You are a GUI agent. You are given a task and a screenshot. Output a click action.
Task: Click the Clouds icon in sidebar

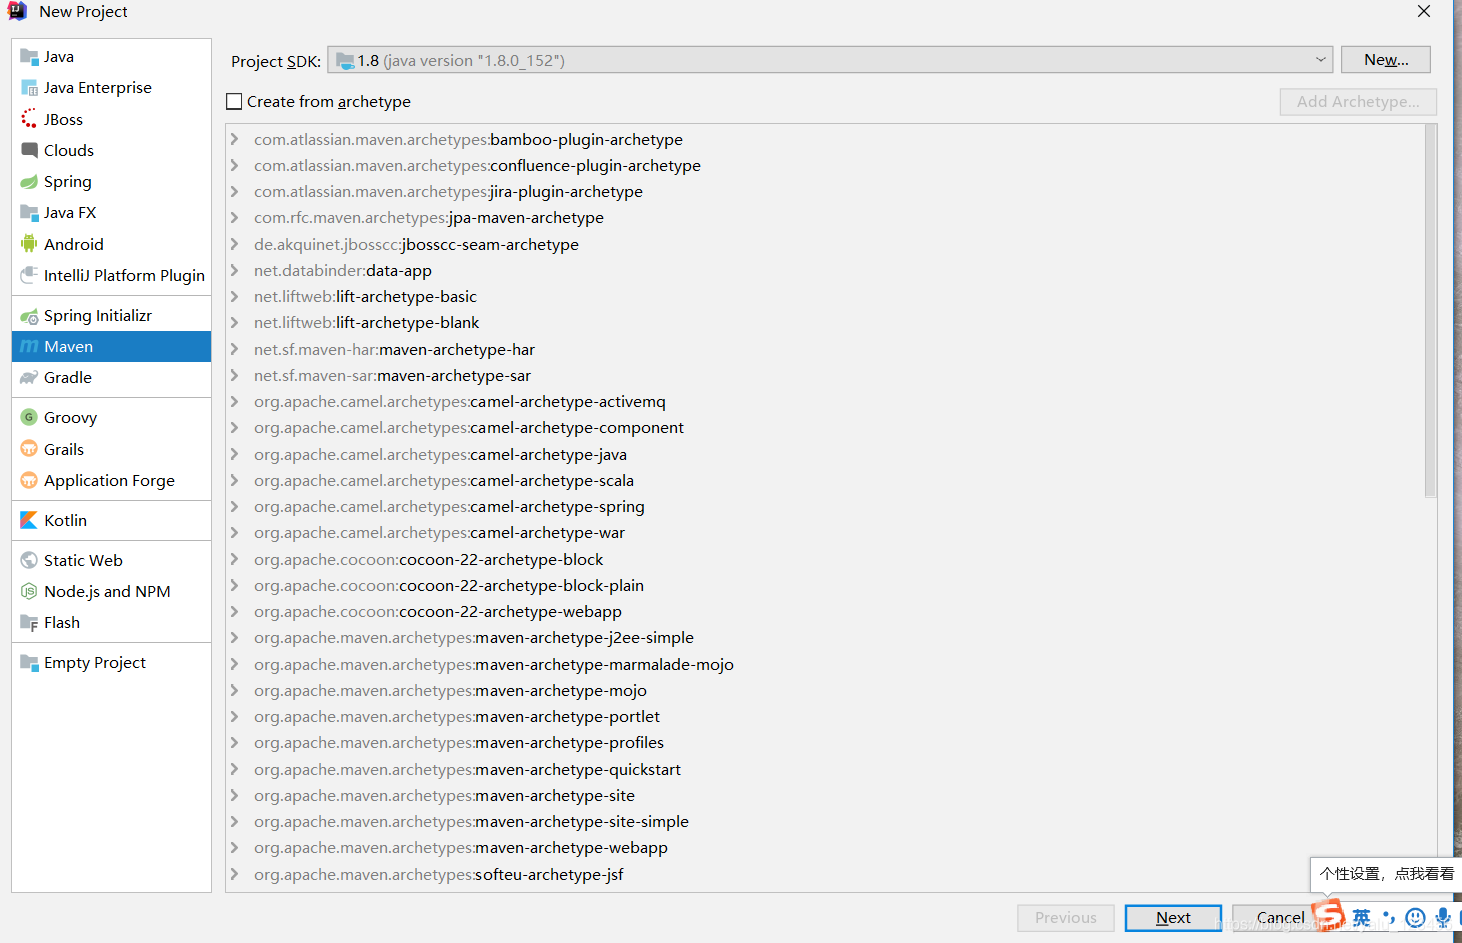(x=29, y=150)
